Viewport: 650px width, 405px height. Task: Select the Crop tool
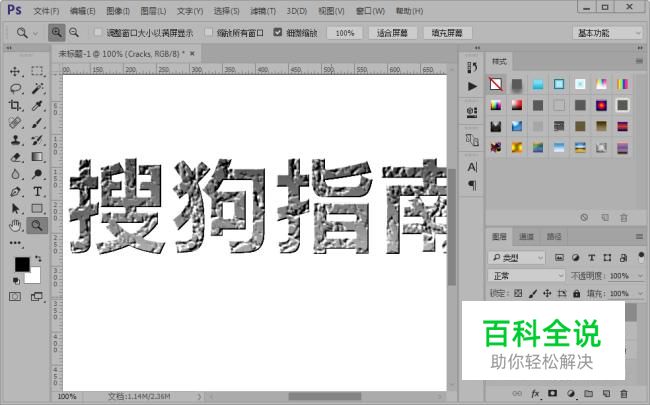[15, 105]
